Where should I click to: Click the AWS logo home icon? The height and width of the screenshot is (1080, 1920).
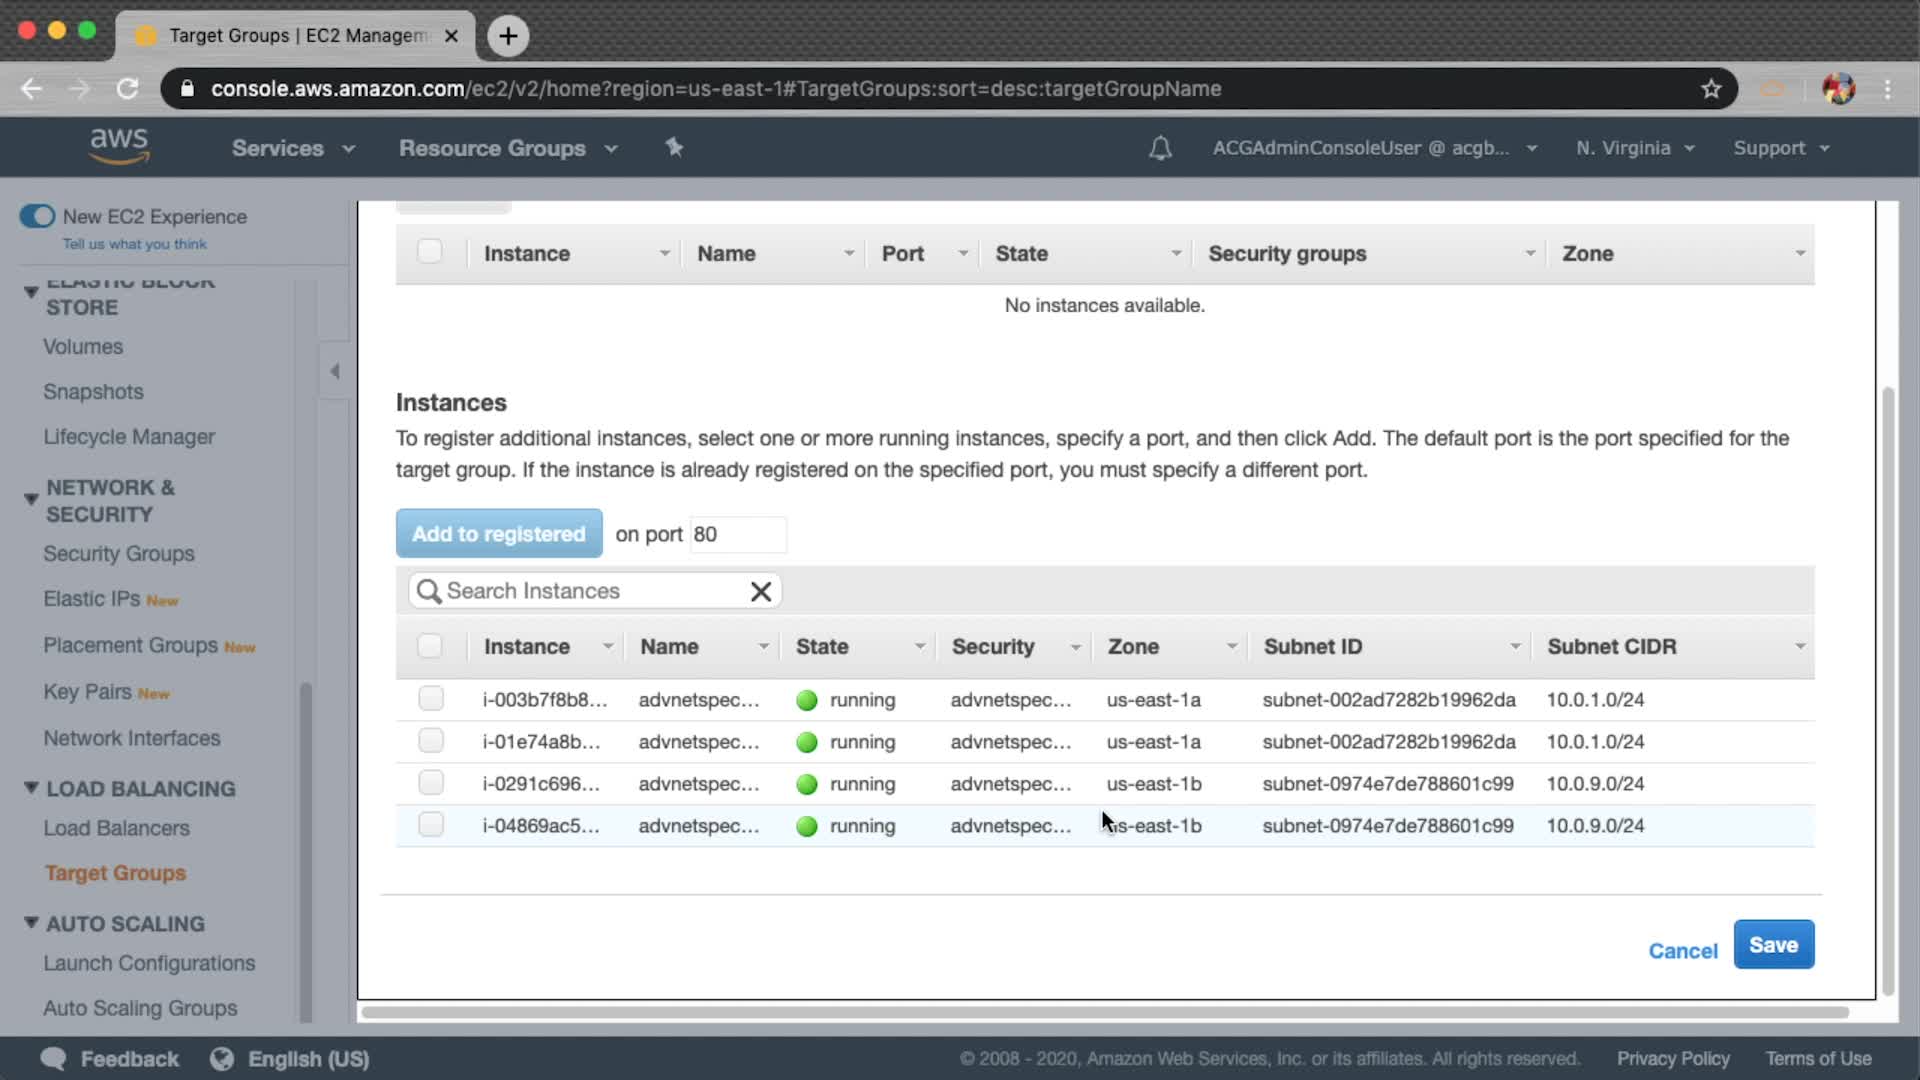click(119, 146)
